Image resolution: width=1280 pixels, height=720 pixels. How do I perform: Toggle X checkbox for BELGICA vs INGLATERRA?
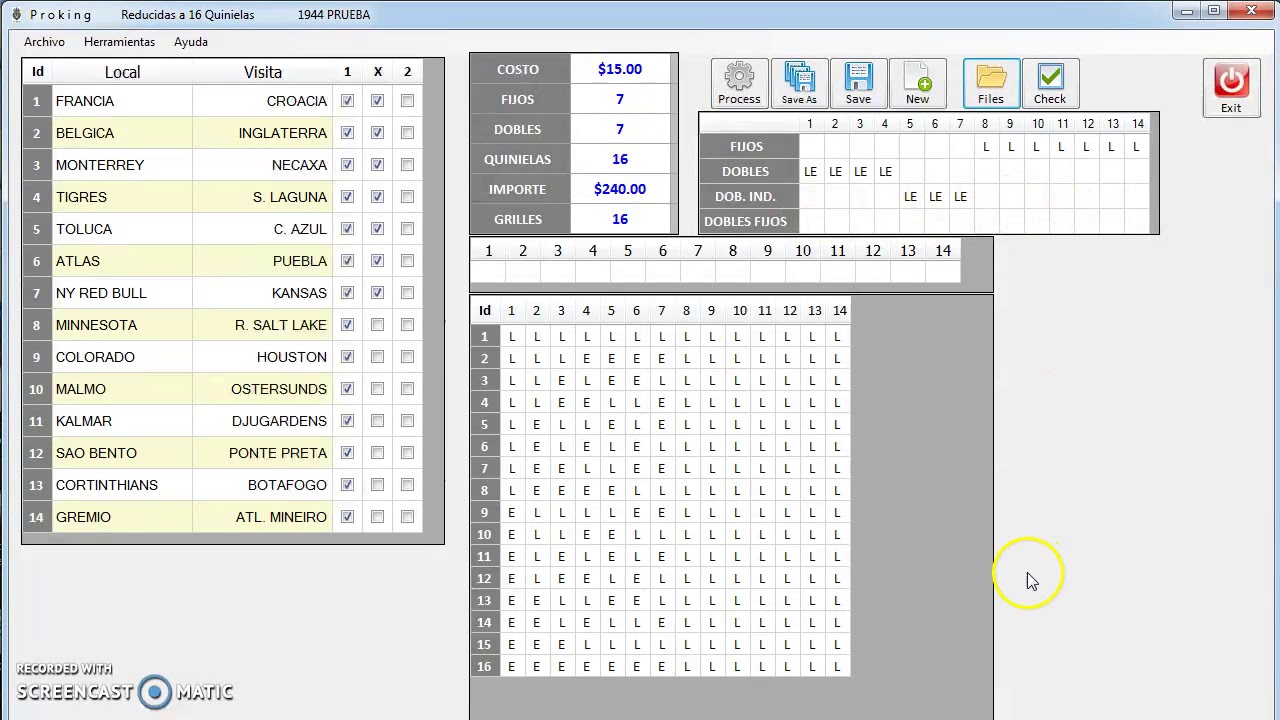click(x=377, y=133)
